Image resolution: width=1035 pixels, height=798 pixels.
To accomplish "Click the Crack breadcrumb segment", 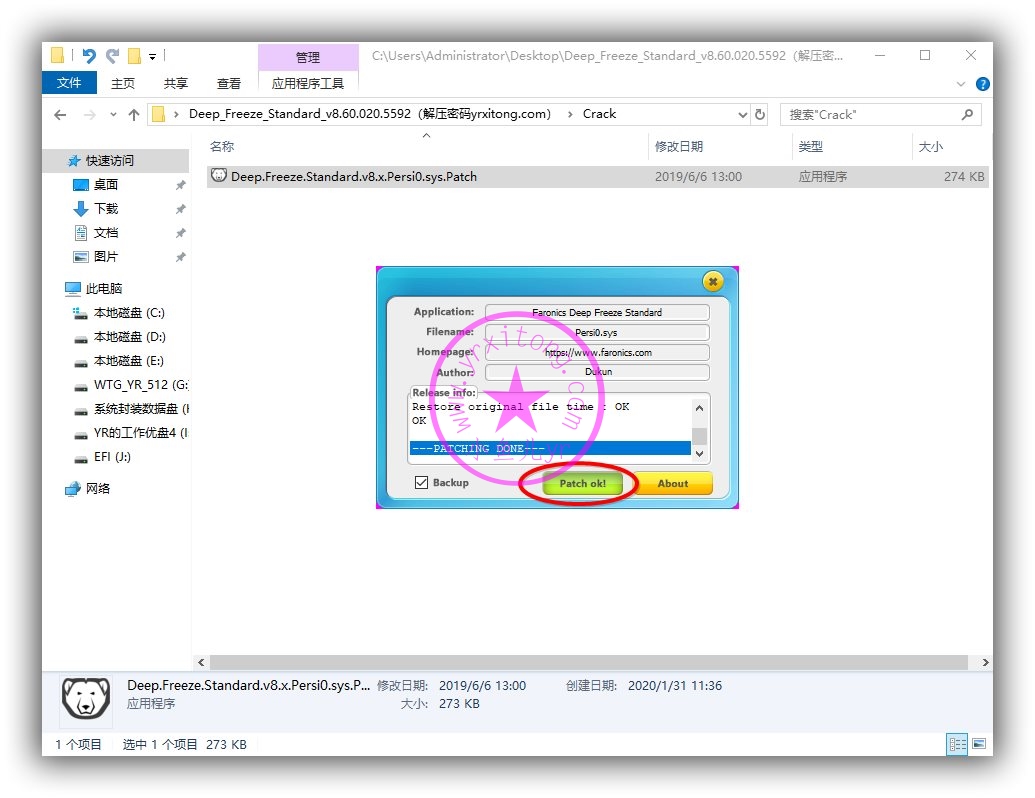I will tap(599, 114).
